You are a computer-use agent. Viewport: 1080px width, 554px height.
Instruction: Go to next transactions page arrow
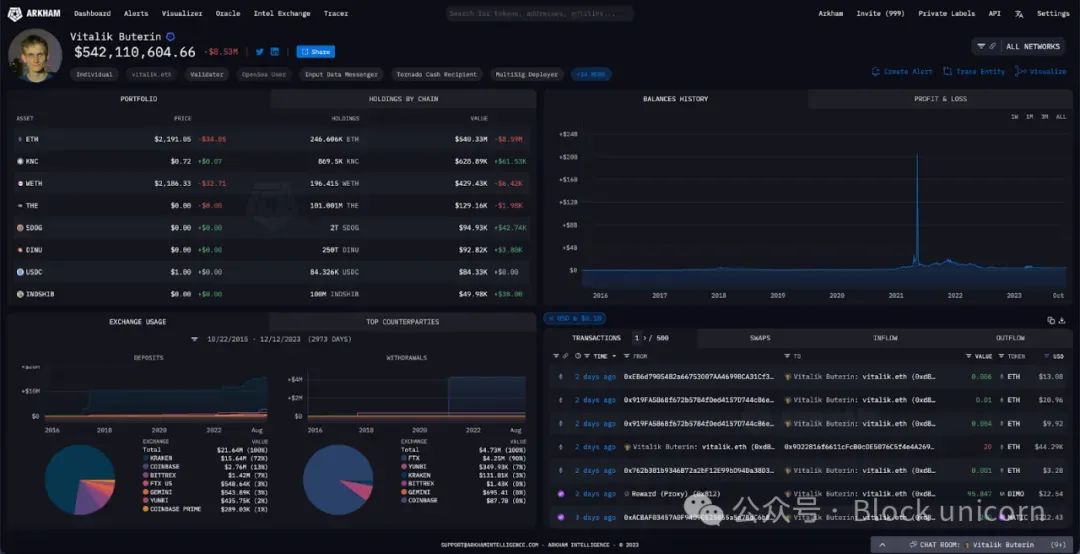coord(645,338)
